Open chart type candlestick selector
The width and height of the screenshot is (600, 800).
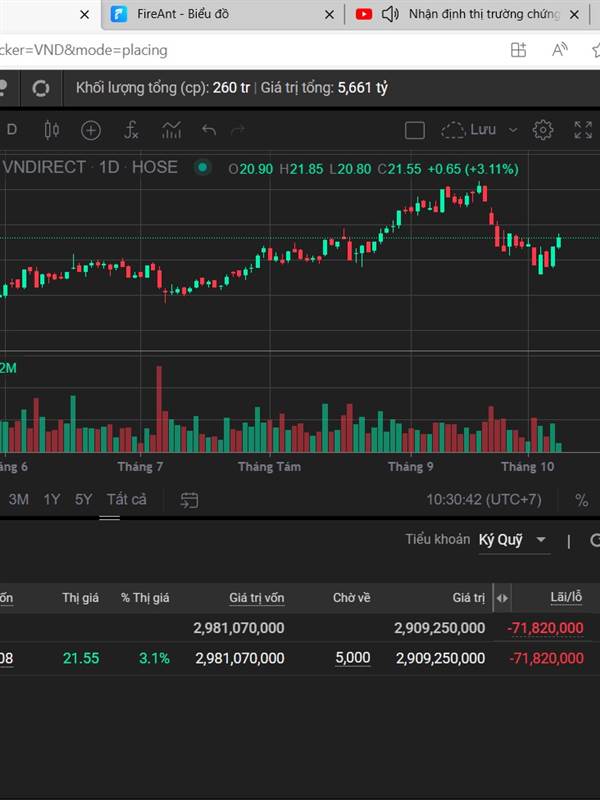[52, 130]
